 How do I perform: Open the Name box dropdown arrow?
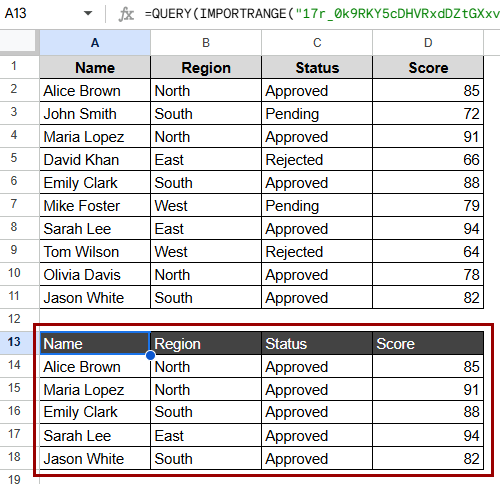pyautogui.click(x=88, y=13)
